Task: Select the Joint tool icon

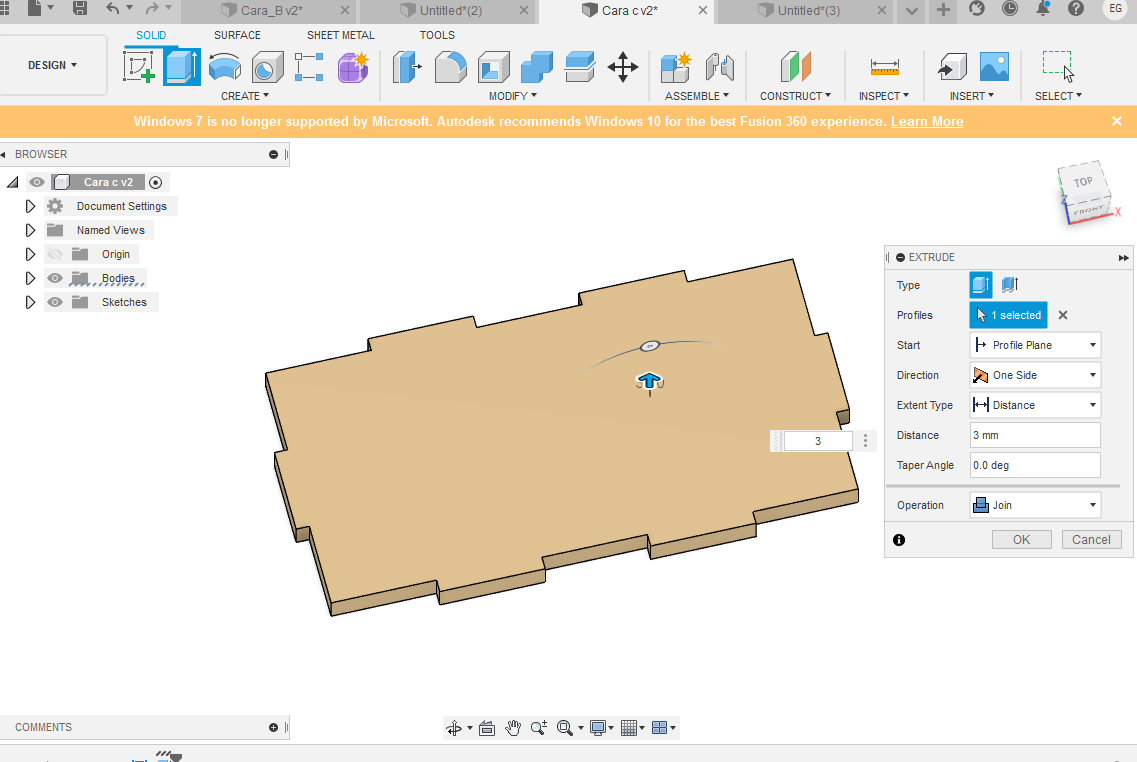Action: coord(719,67)
